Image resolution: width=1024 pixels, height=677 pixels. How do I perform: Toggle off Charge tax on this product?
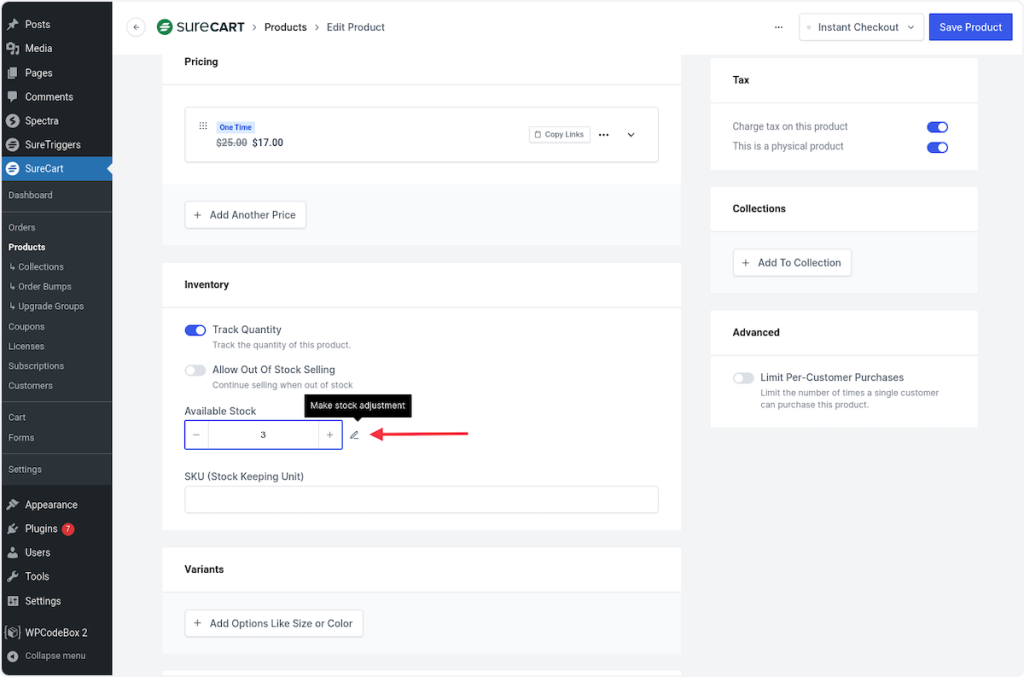point(937,127)
